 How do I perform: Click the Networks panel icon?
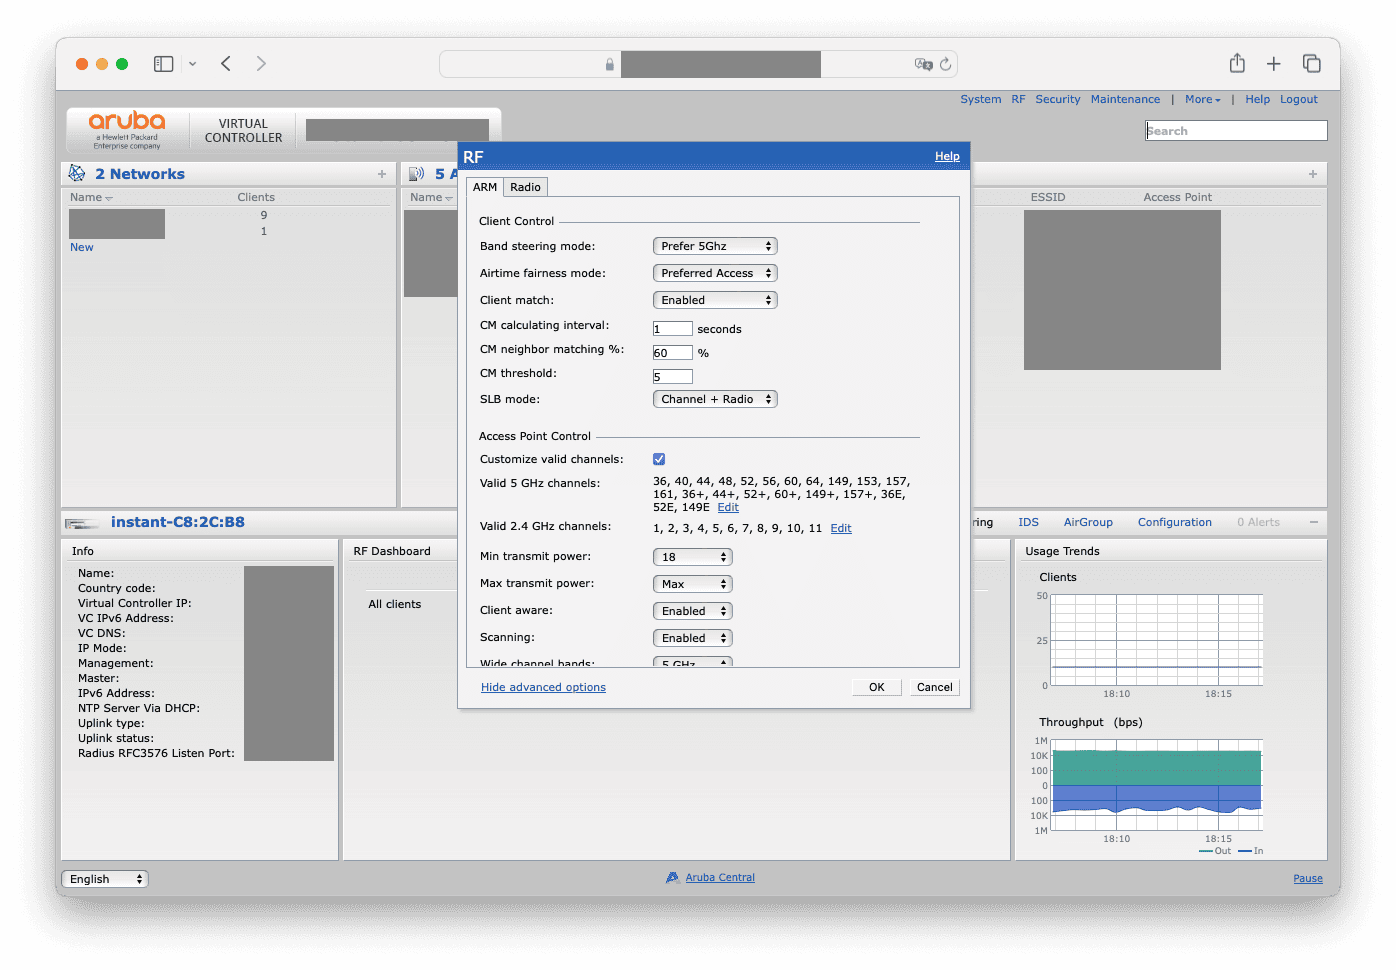77,173
